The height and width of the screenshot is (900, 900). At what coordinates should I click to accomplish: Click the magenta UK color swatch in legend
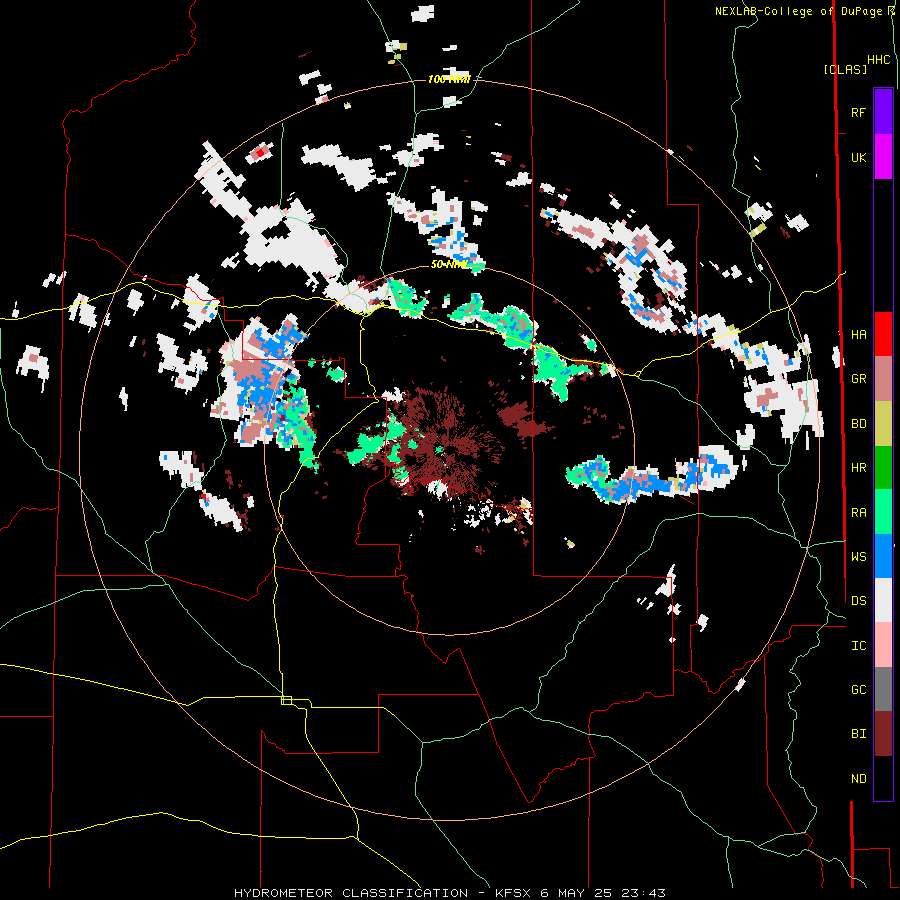point(883,157)
